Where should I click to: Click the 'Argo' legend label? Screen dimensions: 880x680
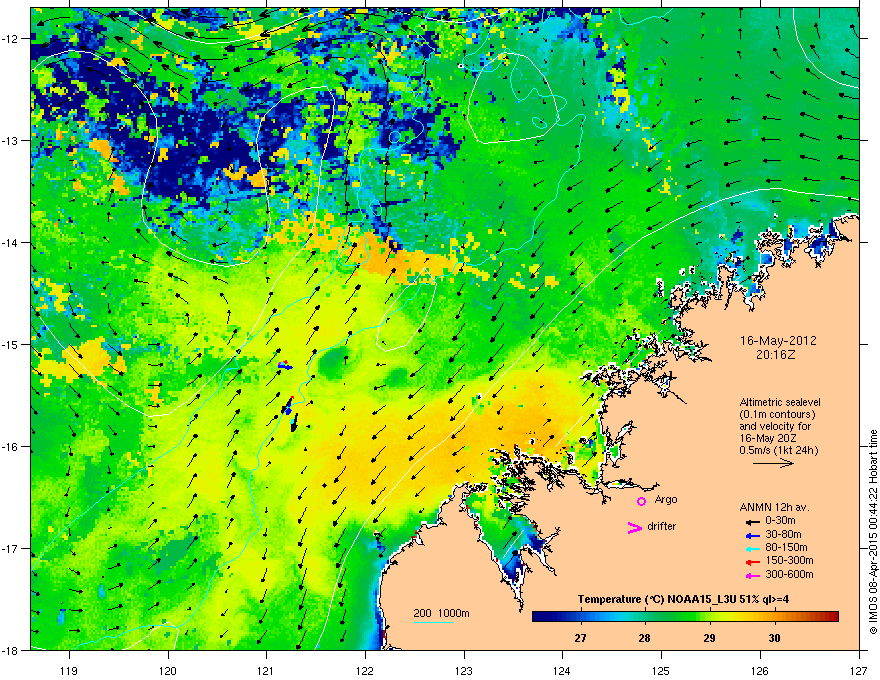point(666,499)
